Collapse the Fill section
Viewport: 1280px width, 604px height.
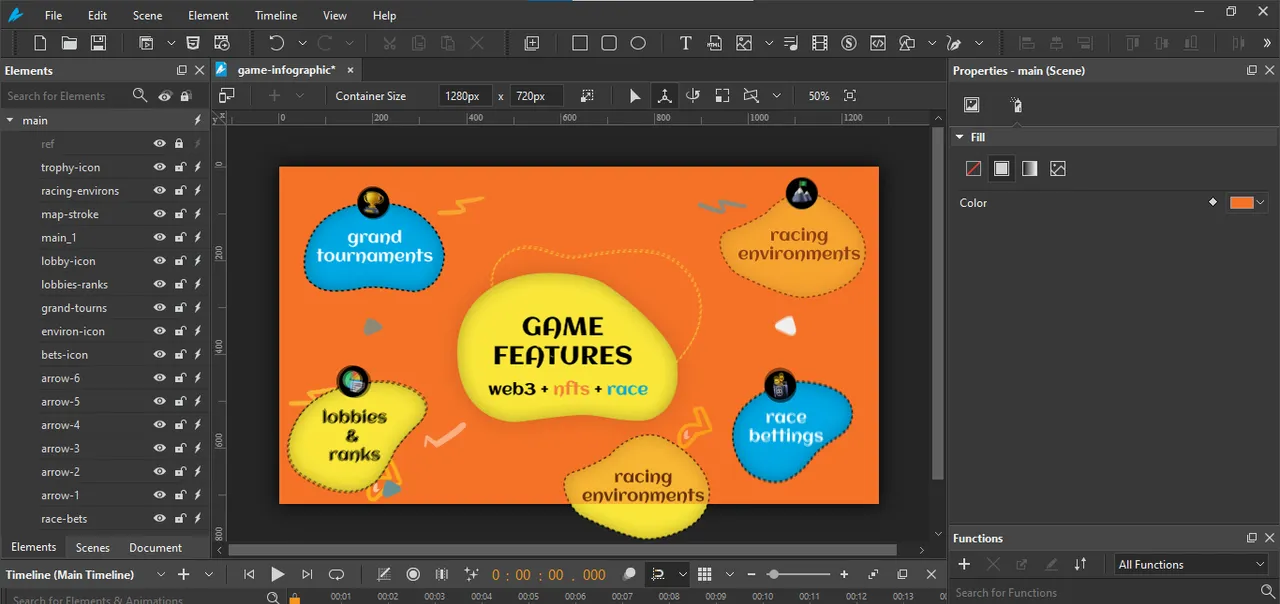point(960,137)
